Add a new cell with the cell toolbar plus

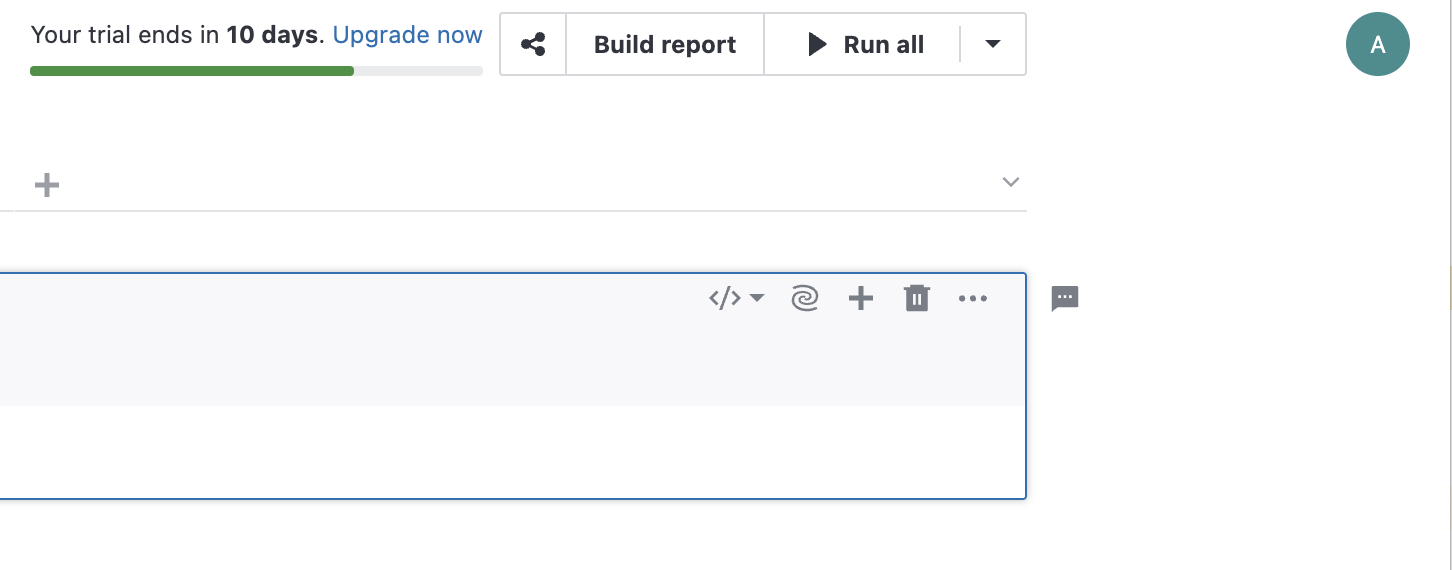[x=861, y=298]
